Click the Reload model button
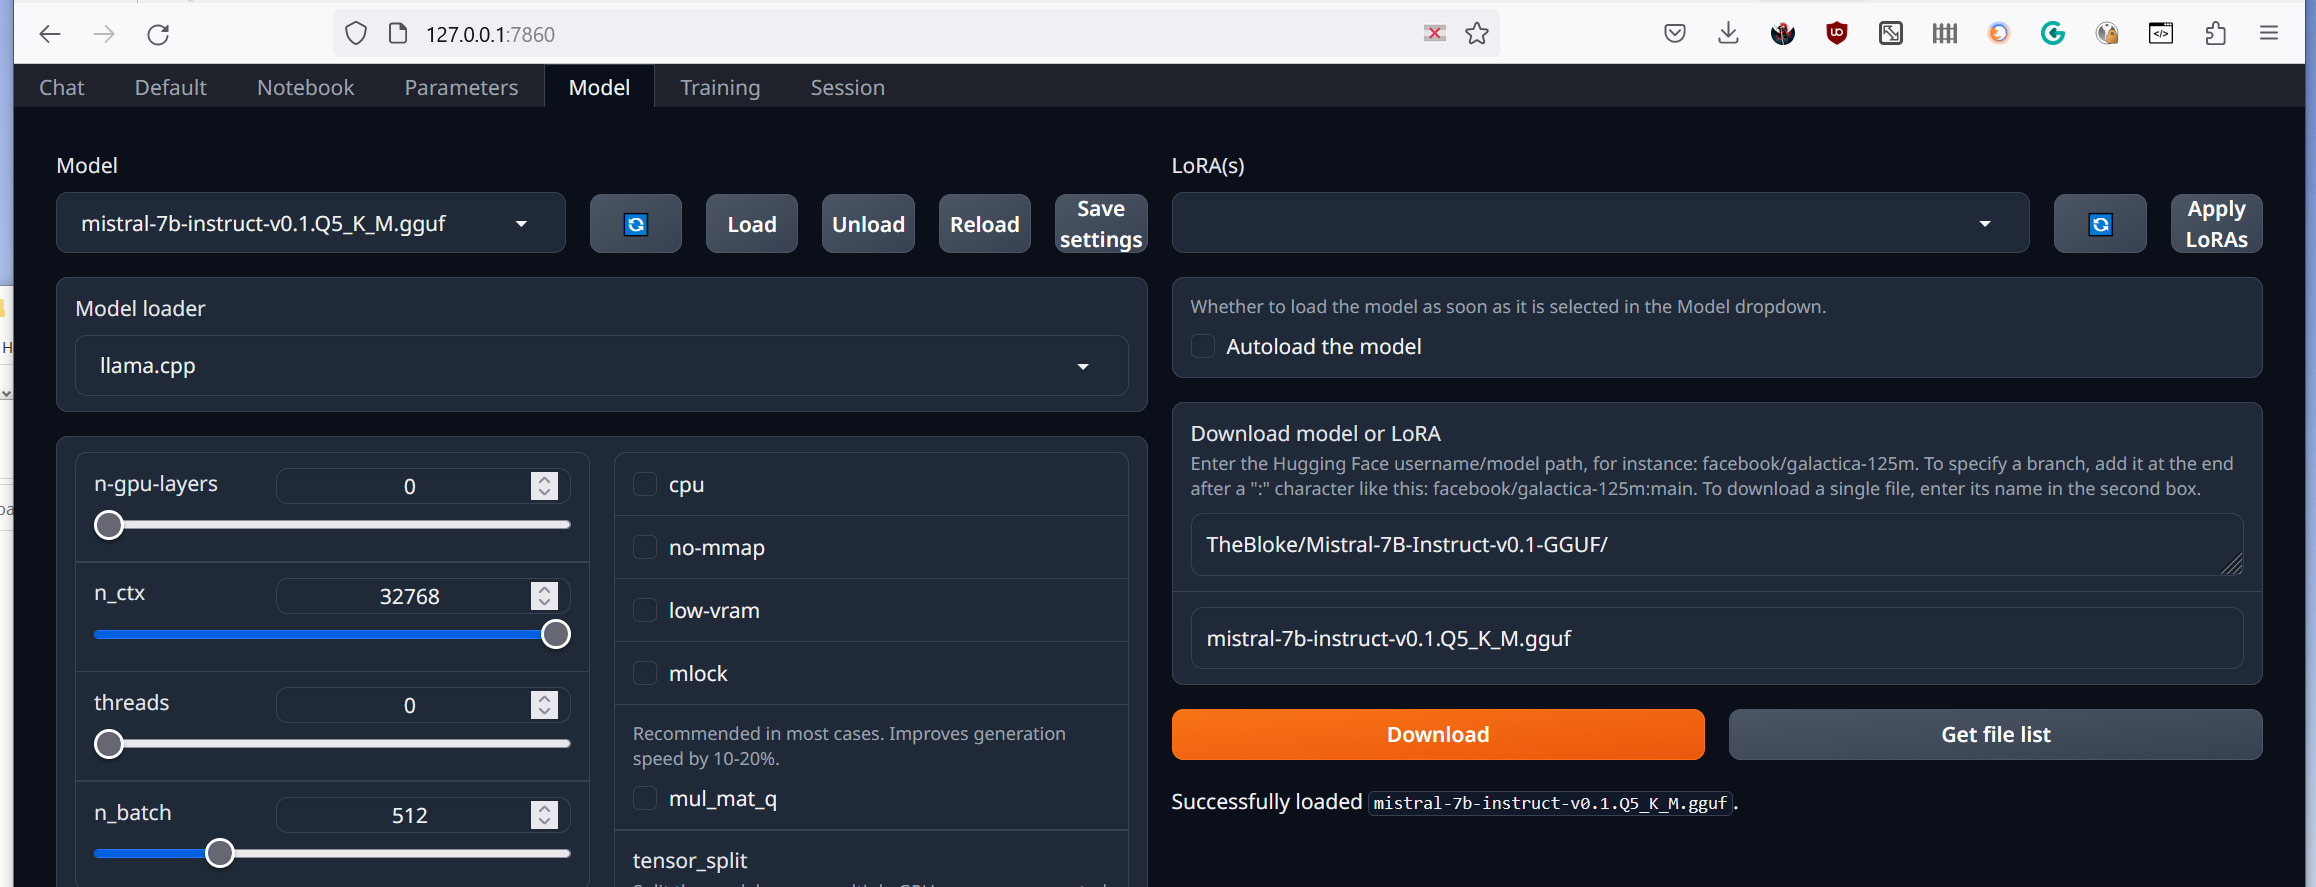This screenshot has height=887, width=2316. click(985, 224)
